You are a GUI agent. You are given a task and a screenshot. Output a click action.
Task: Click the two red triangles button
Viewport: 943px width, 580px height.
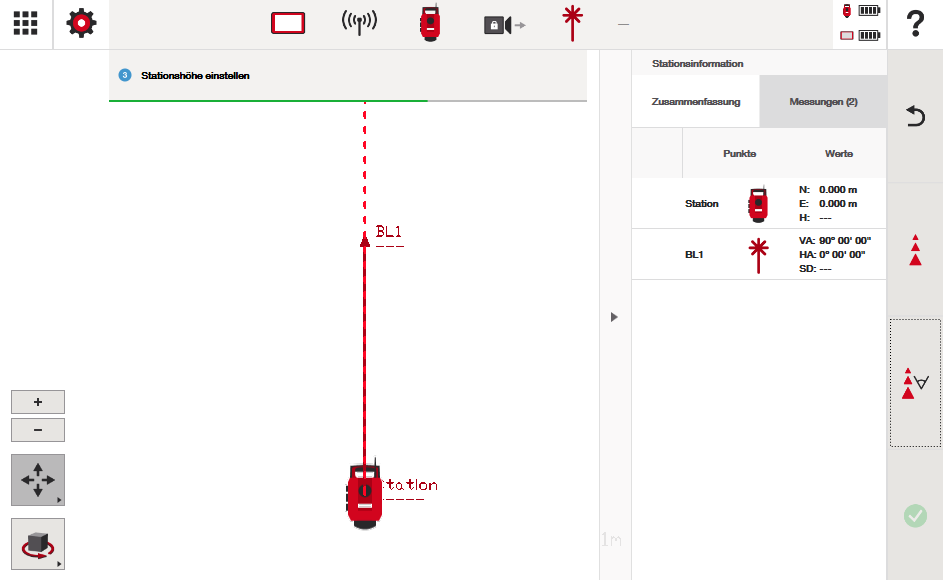[x=914, y=250]
